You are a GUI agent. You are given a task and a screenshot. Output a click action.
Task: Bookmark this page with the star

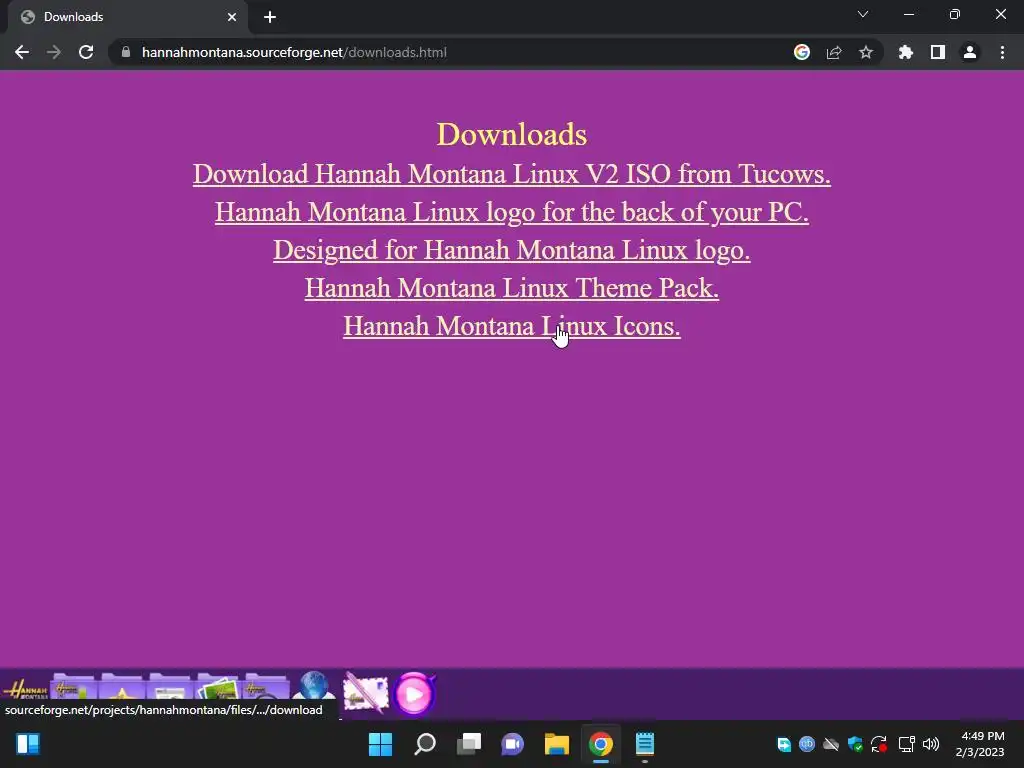tap(866, 52)
